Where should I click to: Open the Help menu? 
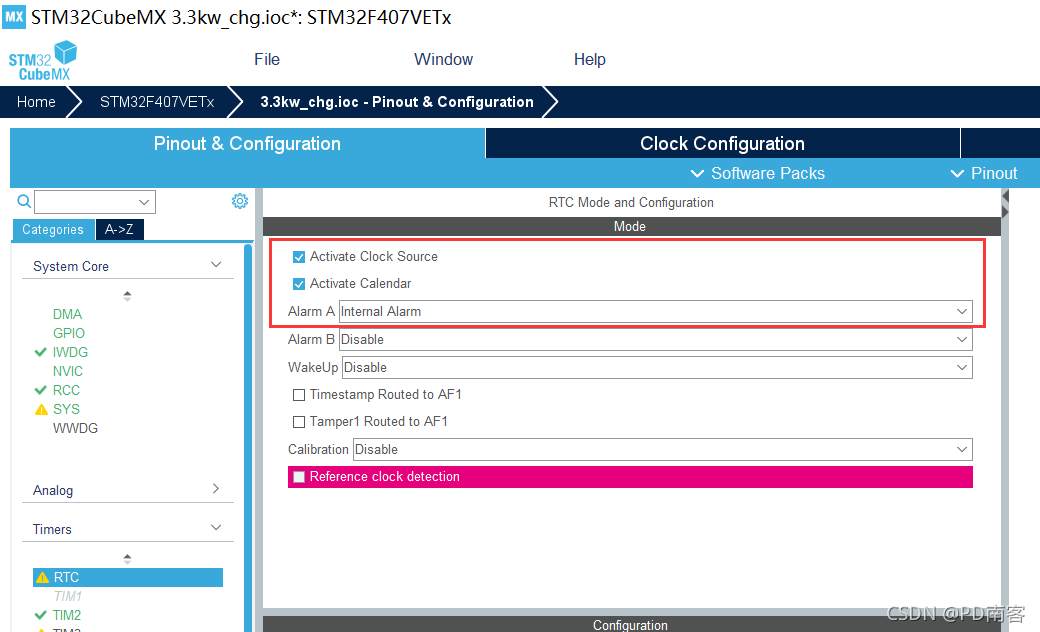[590, 59]
